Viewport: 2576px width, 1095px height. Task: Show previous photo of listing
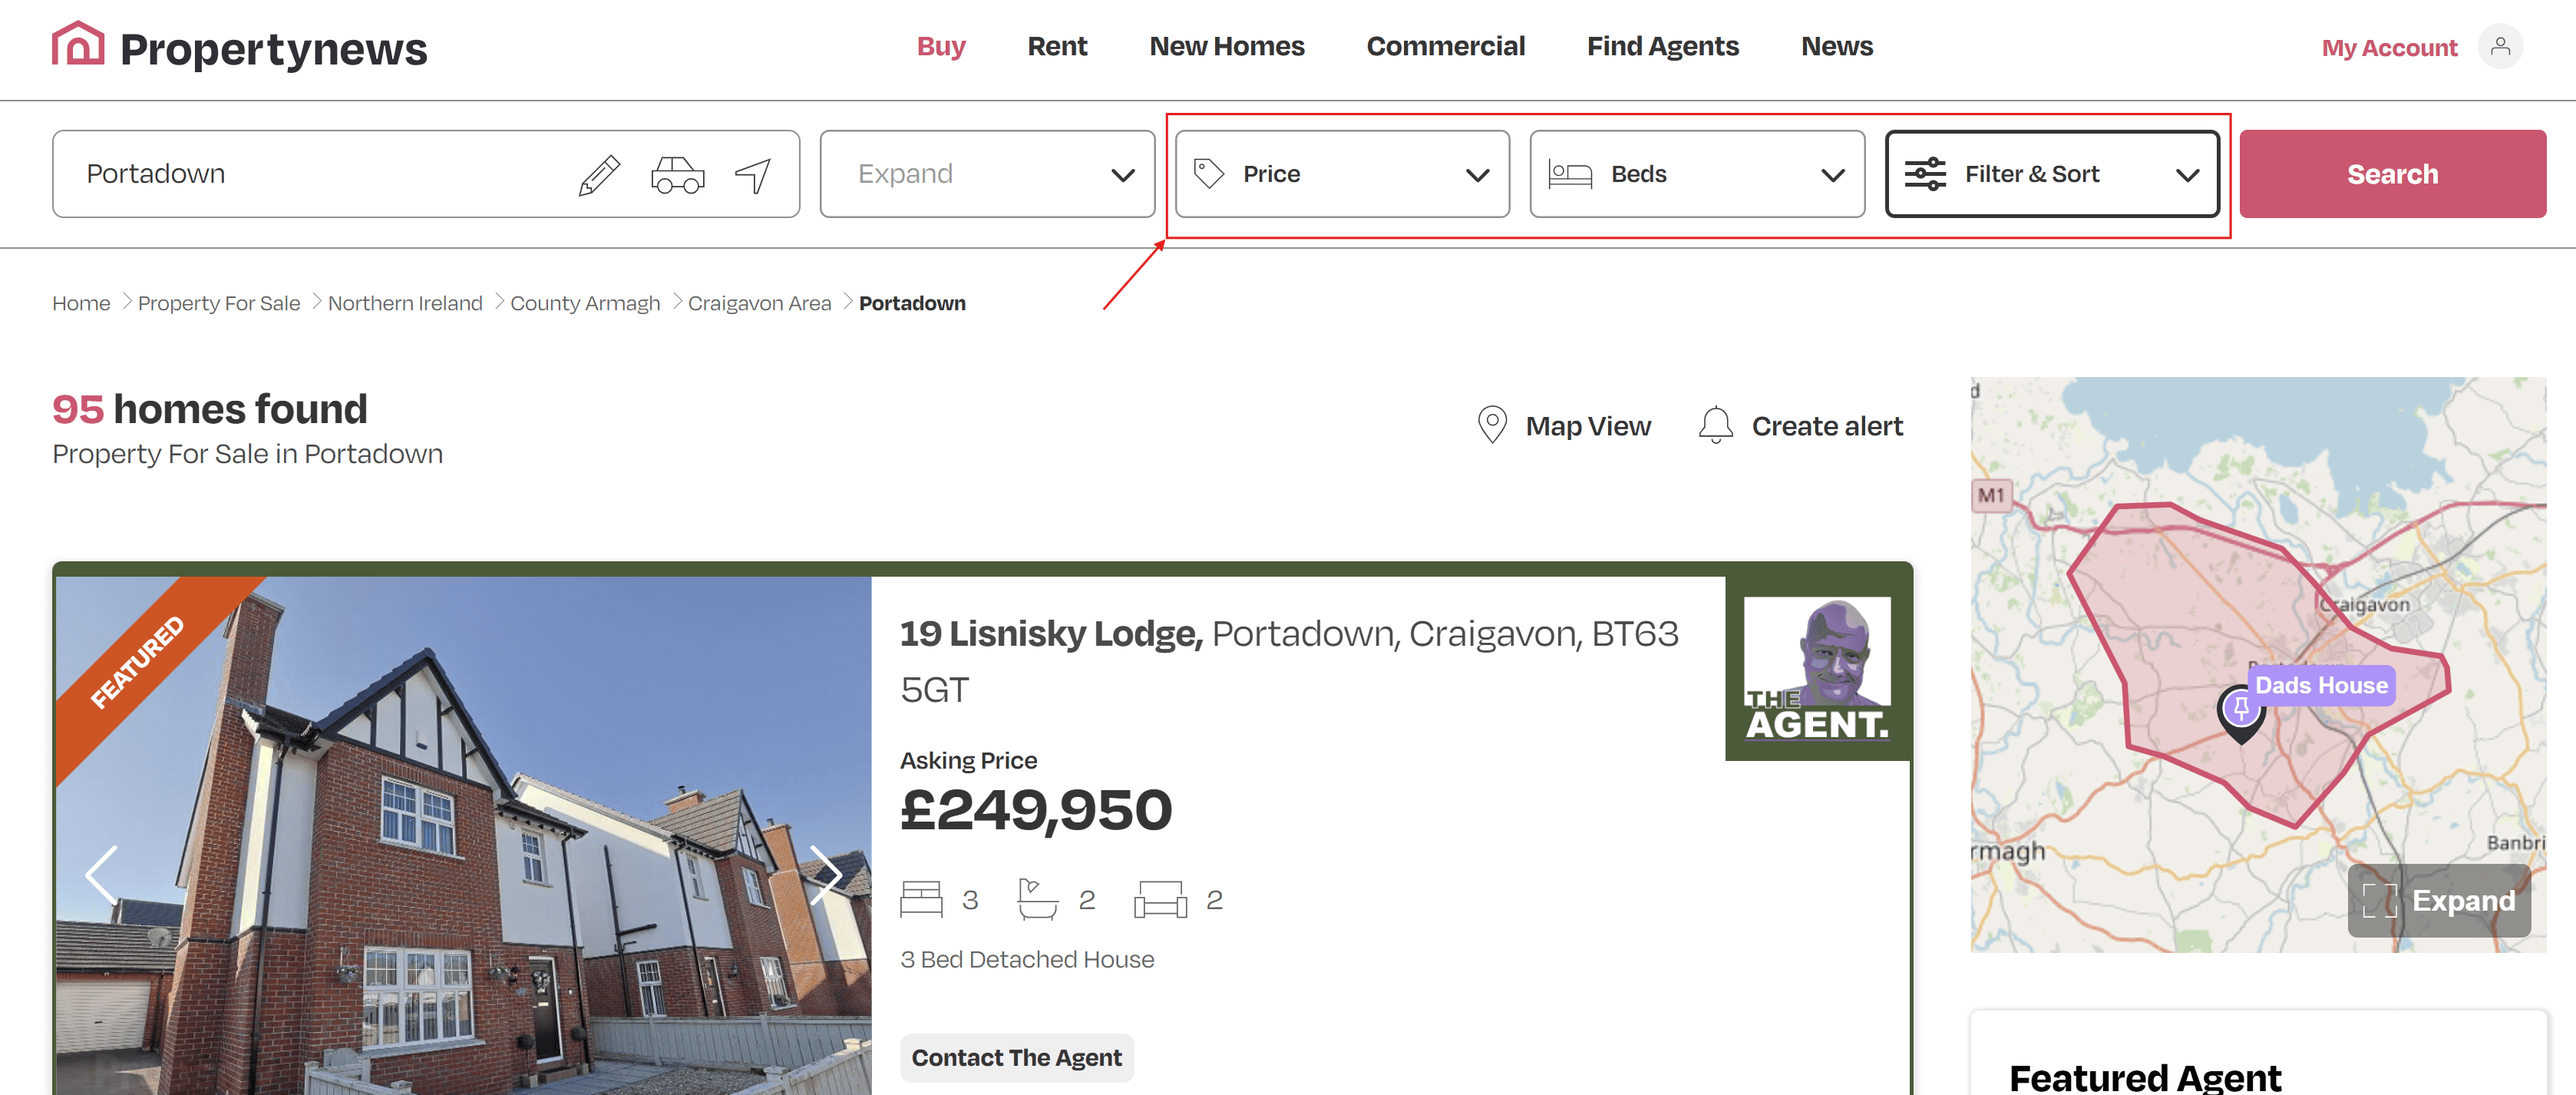[101, 875]
